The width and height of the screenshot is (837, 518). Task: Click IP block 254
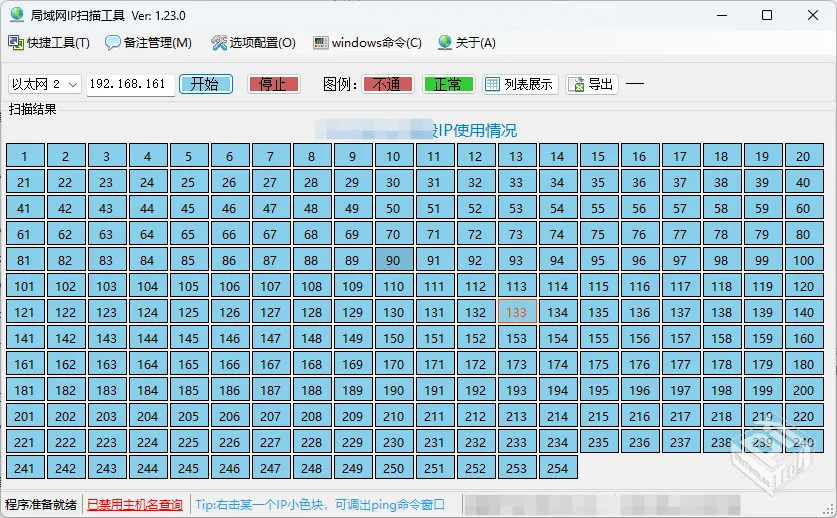click(x=557, y=468)
